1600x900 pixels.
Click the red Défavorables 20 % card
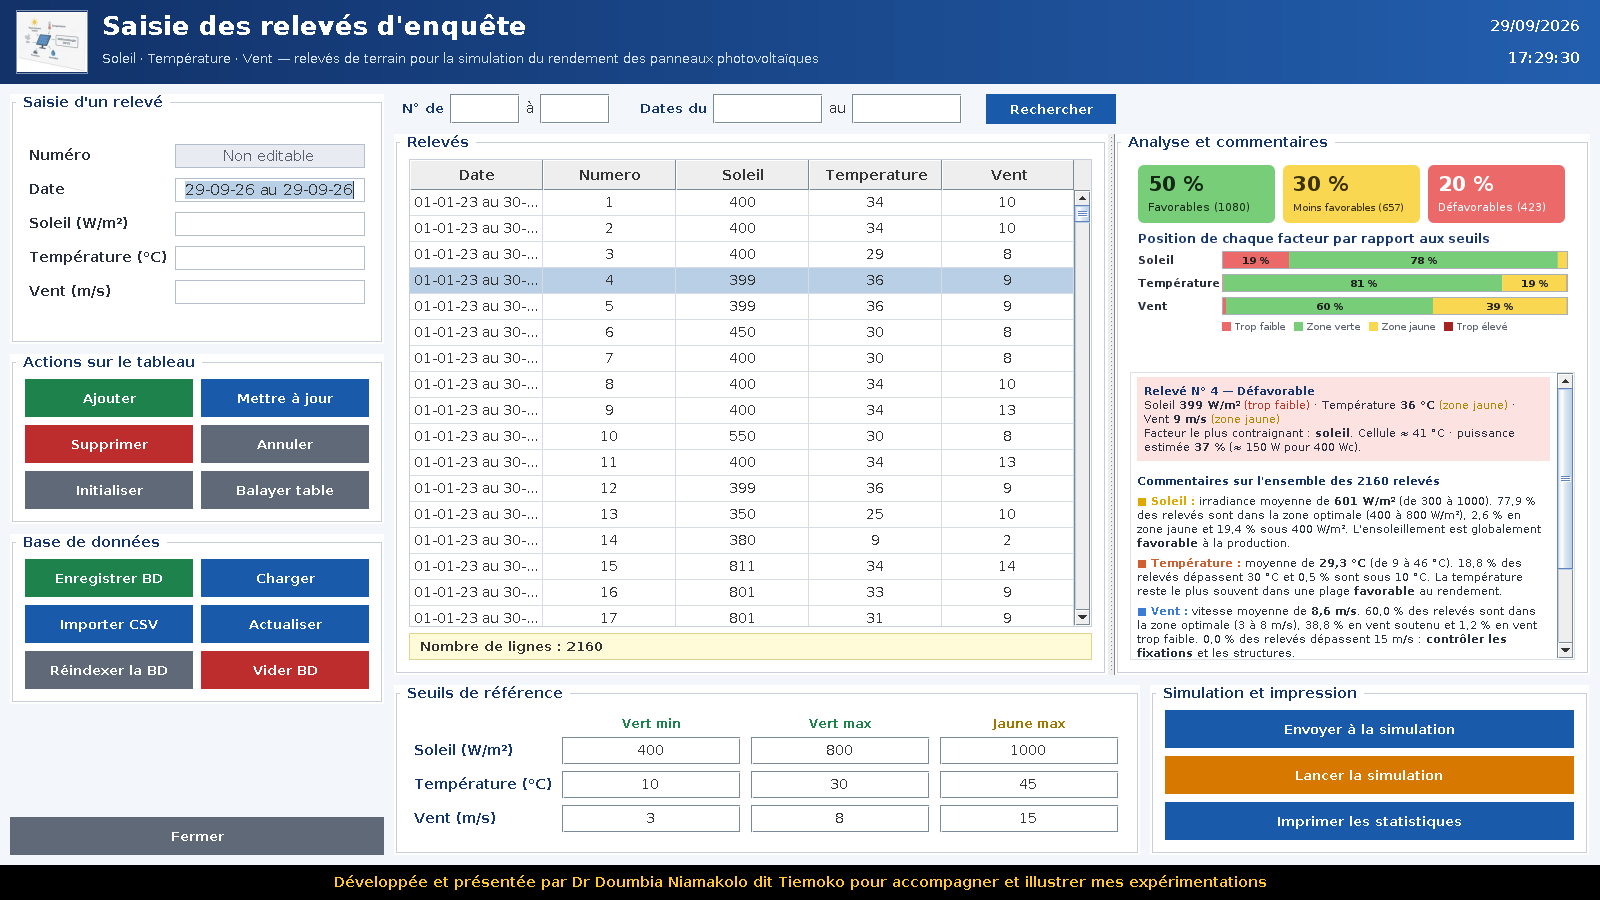[x=1496, y=194]
